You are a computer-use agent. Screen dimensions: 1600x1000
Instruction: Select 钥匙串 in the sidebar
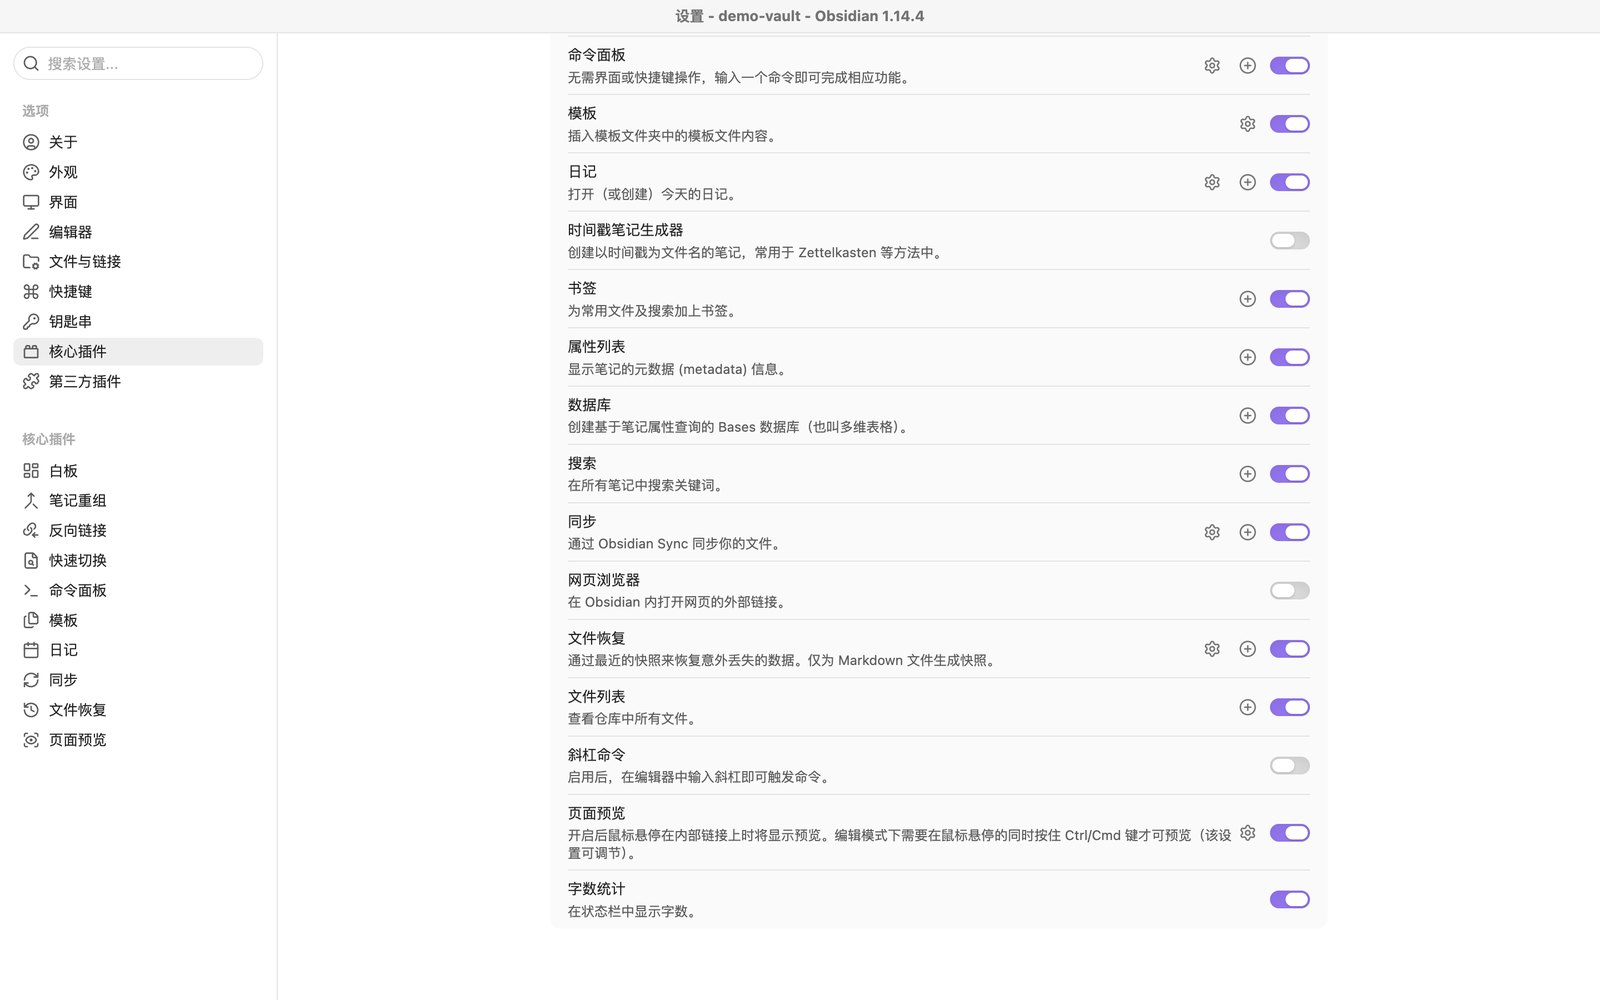point(138,322)
